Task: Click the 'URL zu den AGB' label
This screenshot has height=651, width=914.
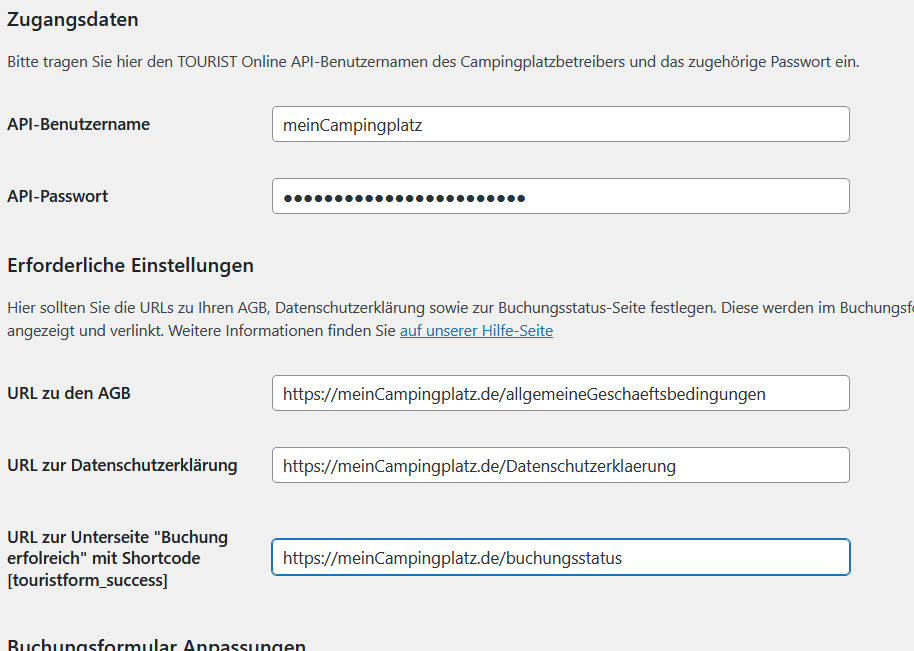Action: pos(68,393)
